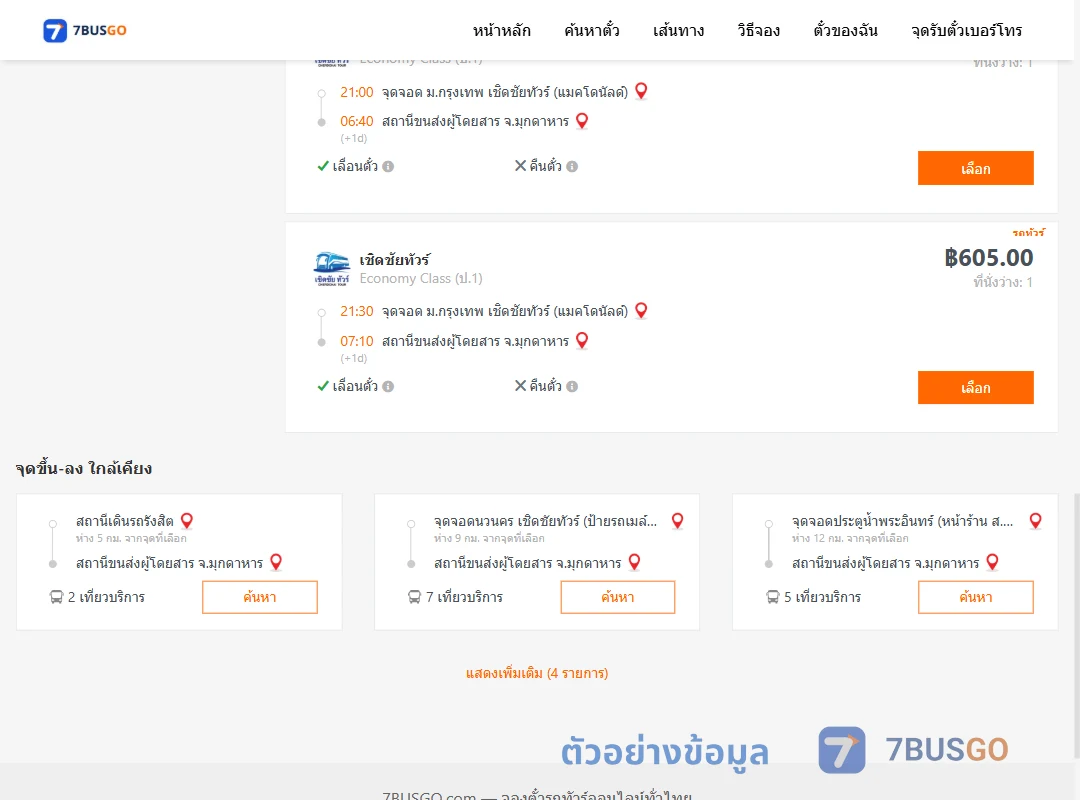The width and height of the screenshot is (1080, 800).
Task: Click info icon beside คืนตั๋ว on 21:30 trip
Action: (572, 387)
